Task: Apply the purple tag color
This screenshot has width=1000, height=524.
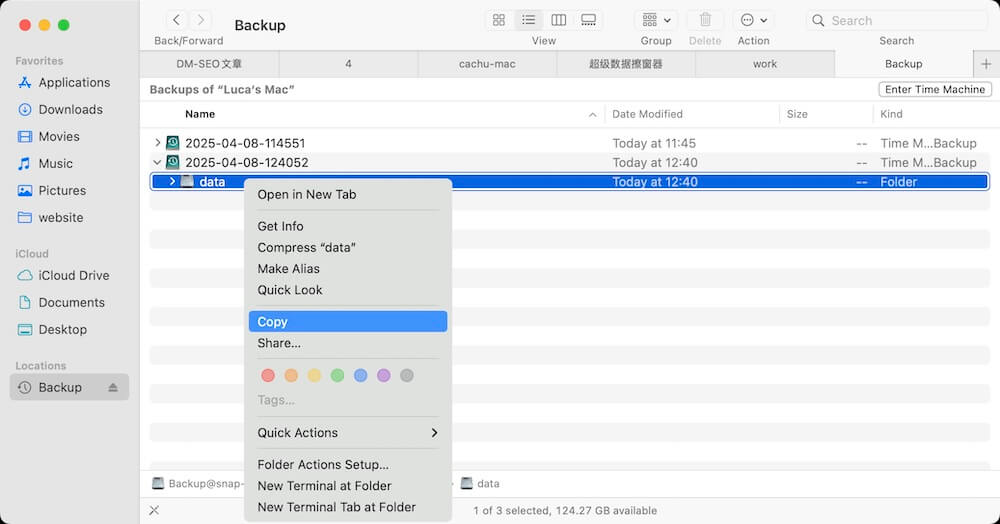Action: click(x=383, y=375)
